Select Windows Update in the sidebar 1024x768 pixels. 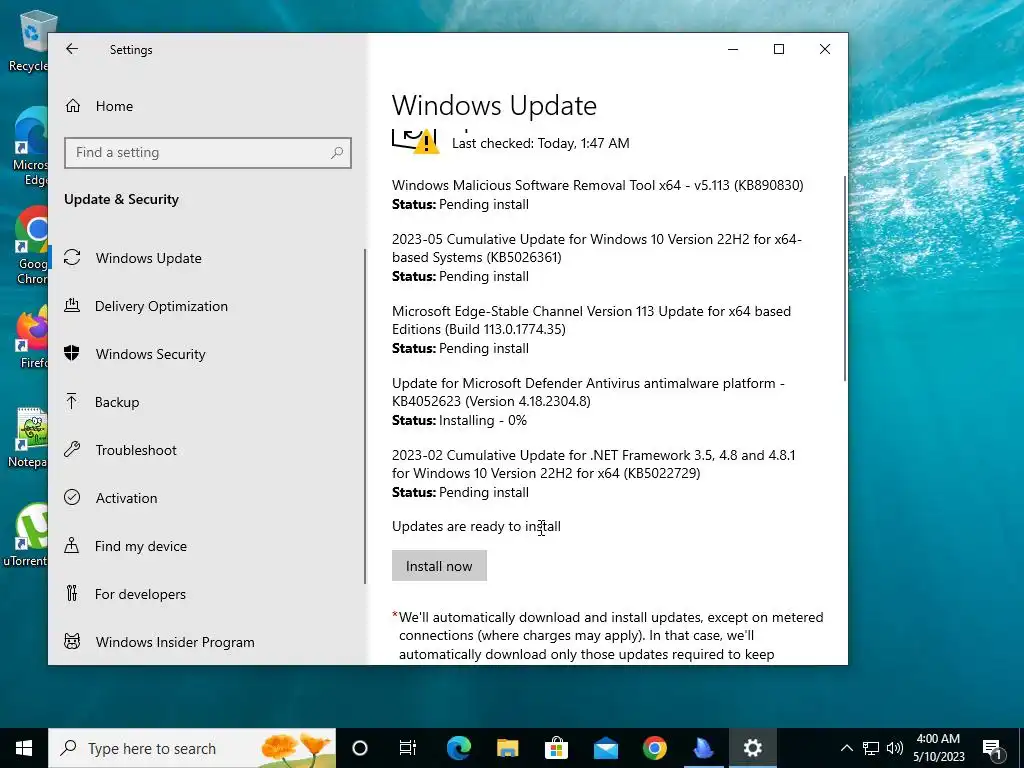(x=133, y=258)
